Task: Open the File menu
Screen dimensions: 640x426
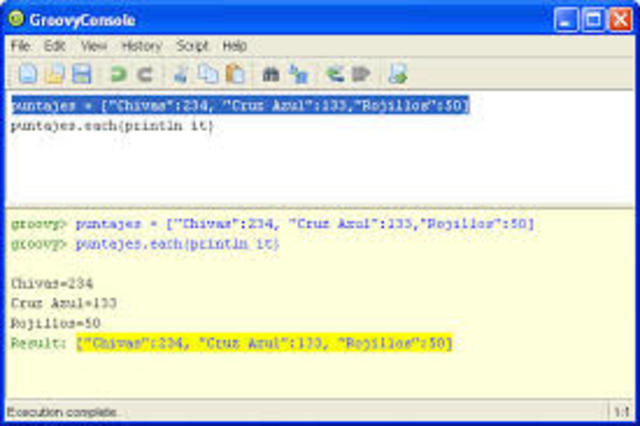Action: 20,45
